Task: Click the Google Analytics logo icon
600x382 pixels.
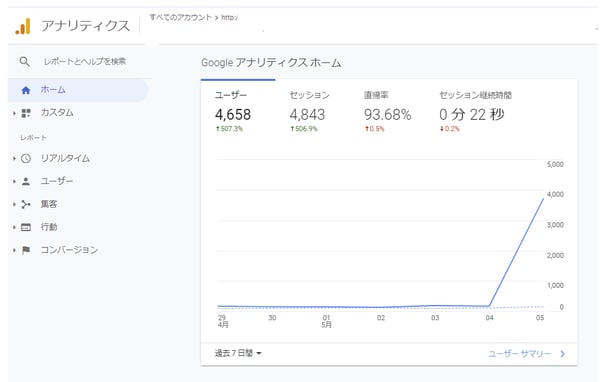Action: (23, 26)
